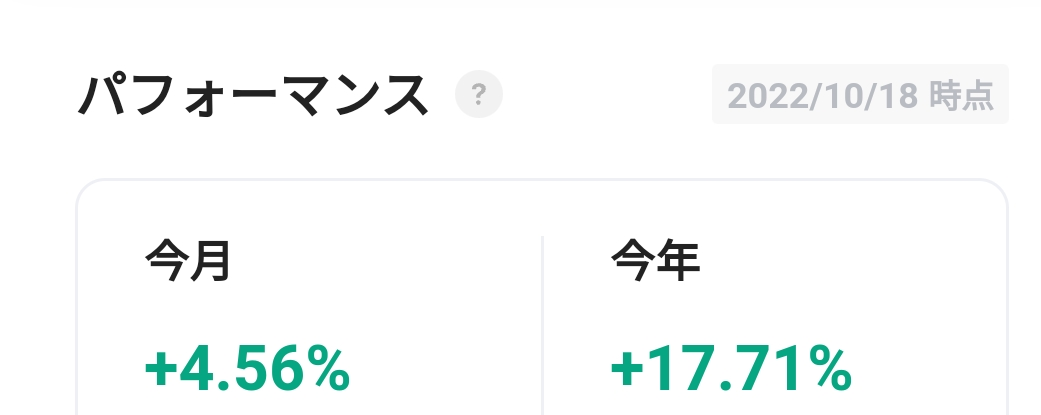This screenshot has width=1041, height=415.
Task: Select the 今月 label
Action: 188,262
